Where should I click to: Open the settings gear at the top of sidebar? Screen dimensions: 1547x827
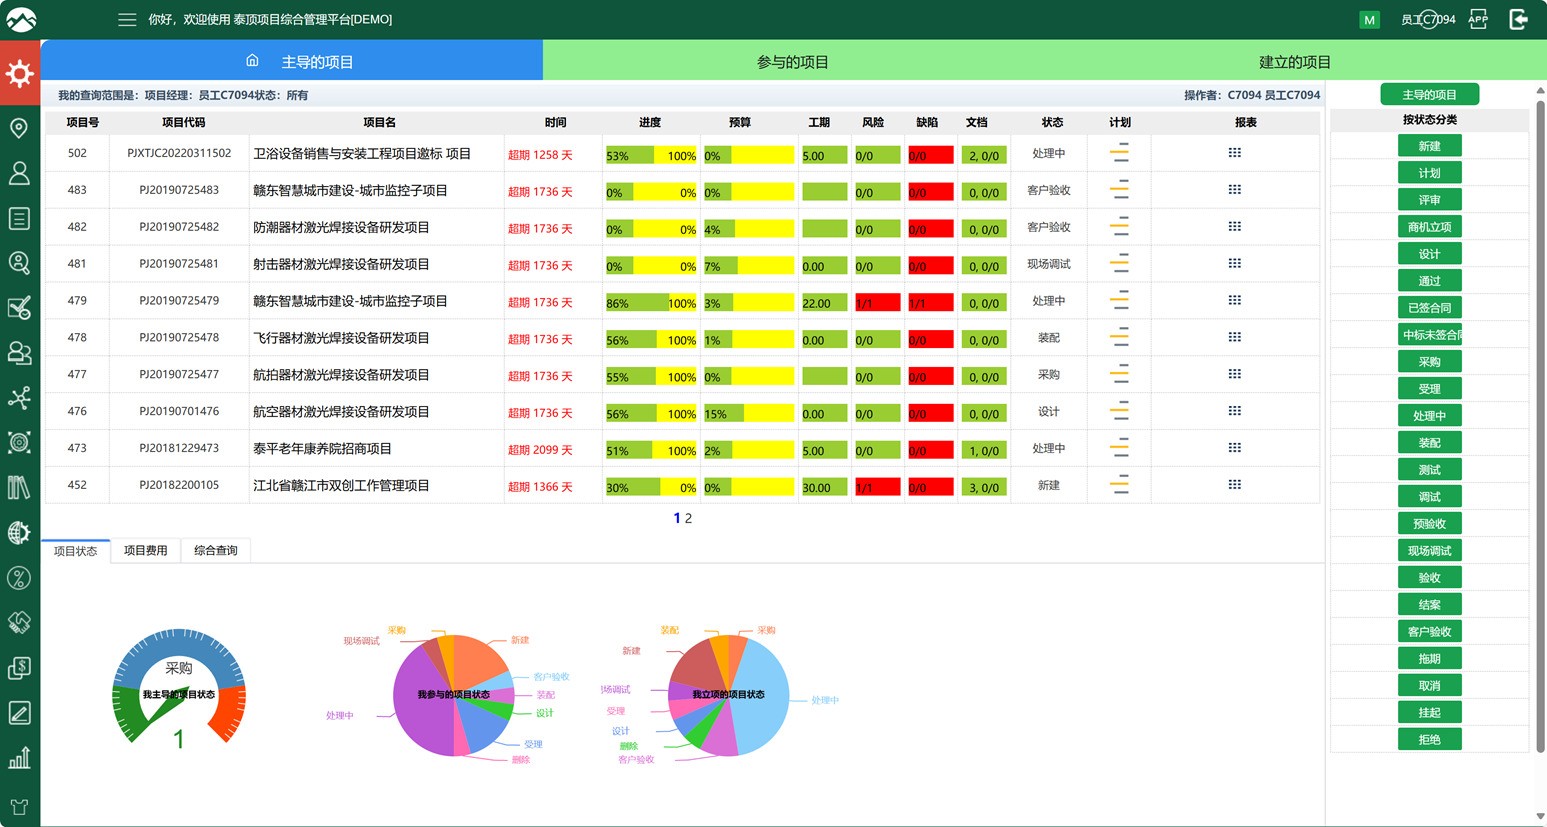click(20, 73)
